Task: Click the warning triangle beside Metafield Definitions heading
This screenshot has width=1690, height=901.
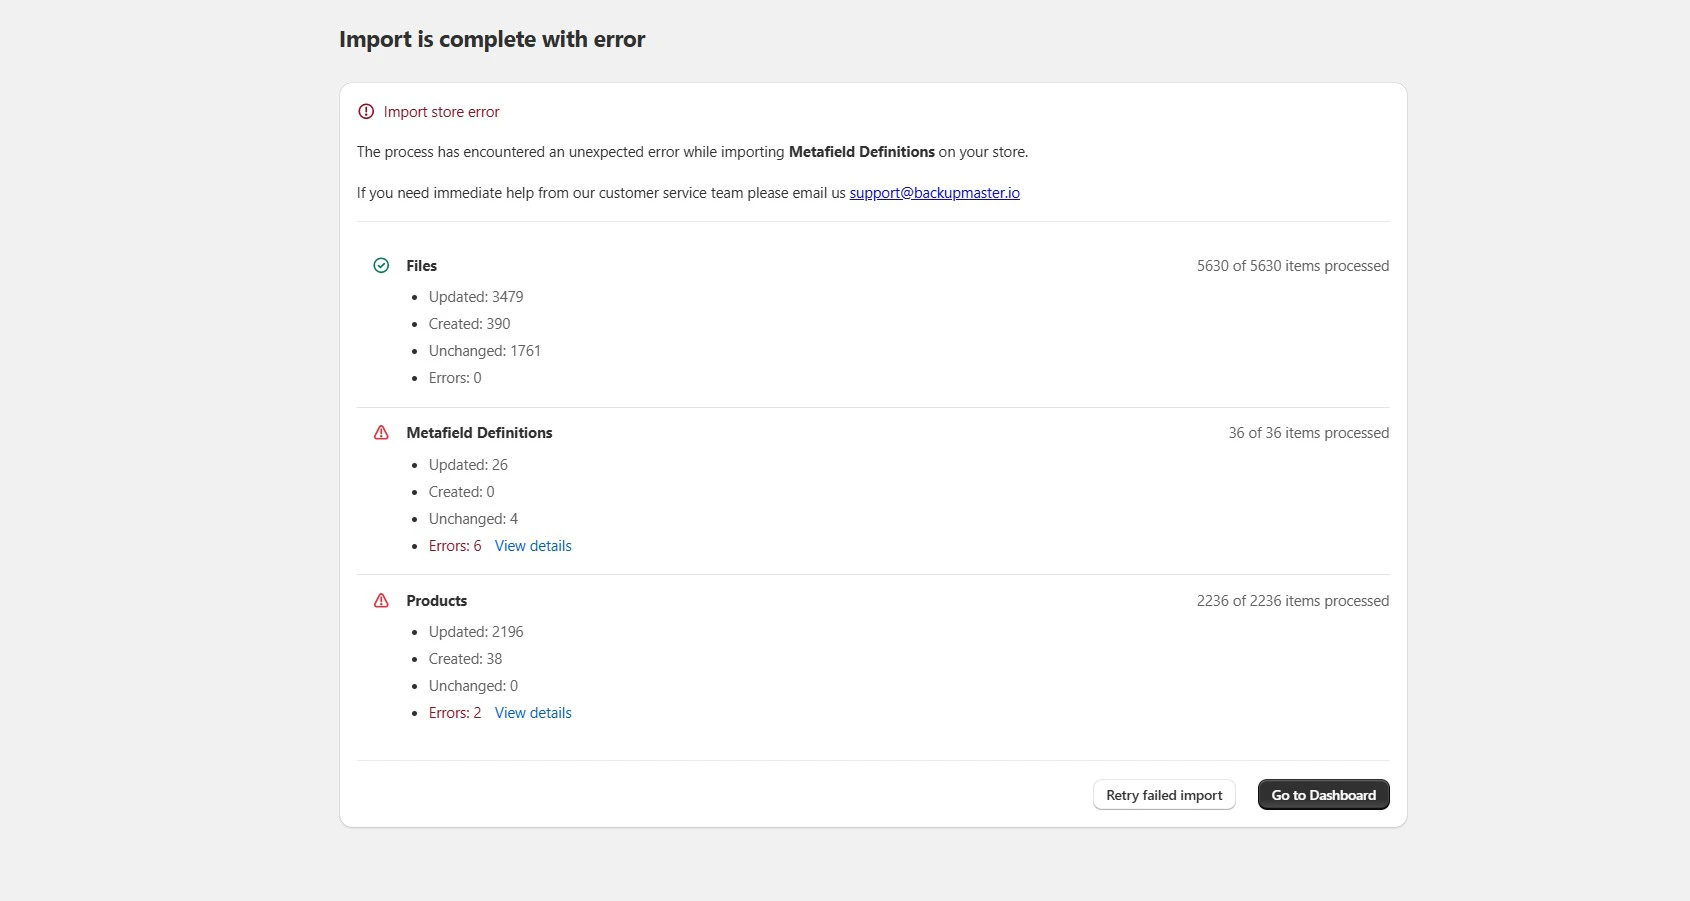Action: click(381, 433)
